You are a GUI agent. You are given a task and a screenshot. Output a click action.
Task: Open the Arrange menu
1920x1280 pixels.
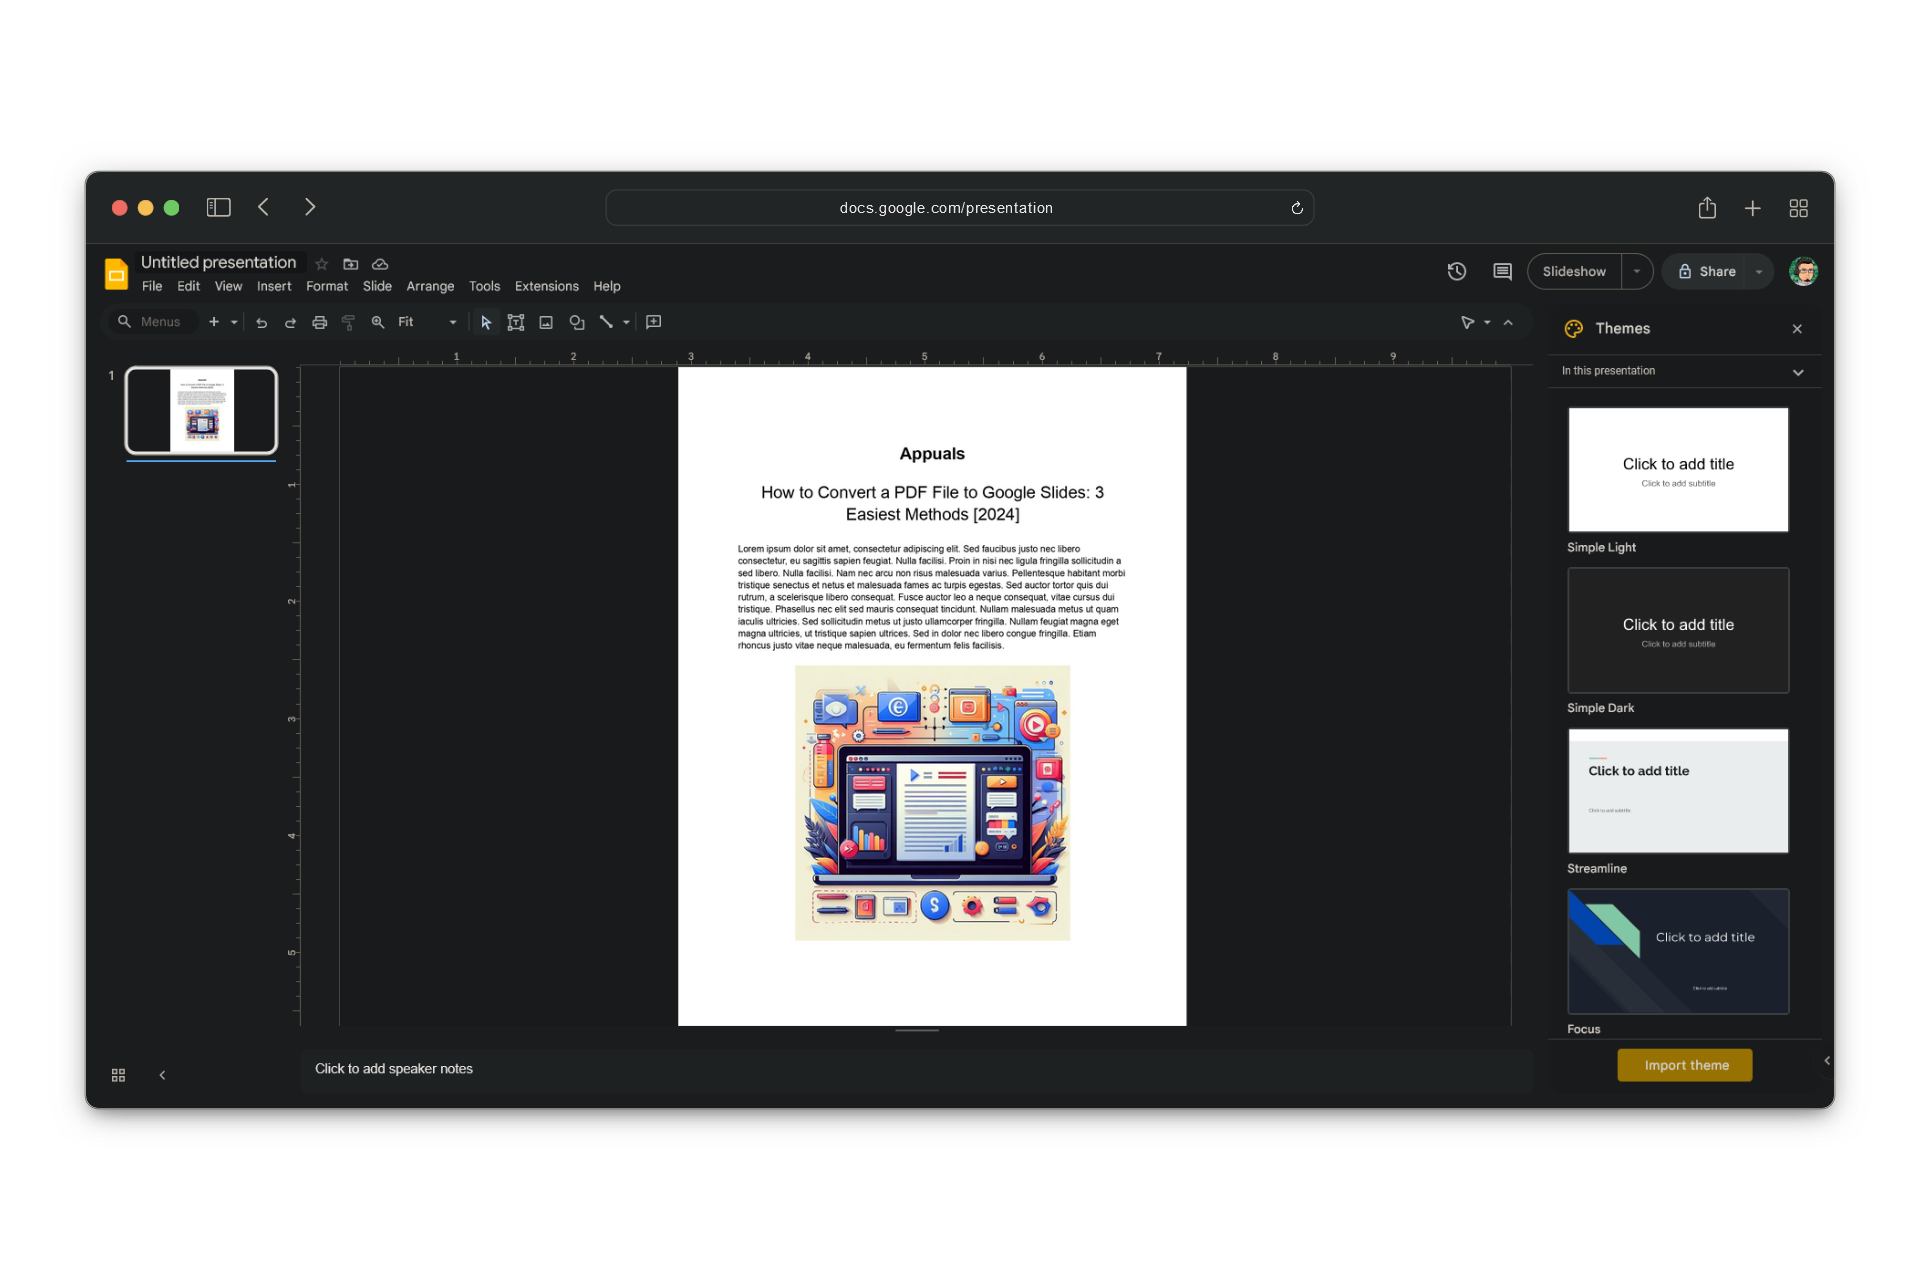coord(430,286)
